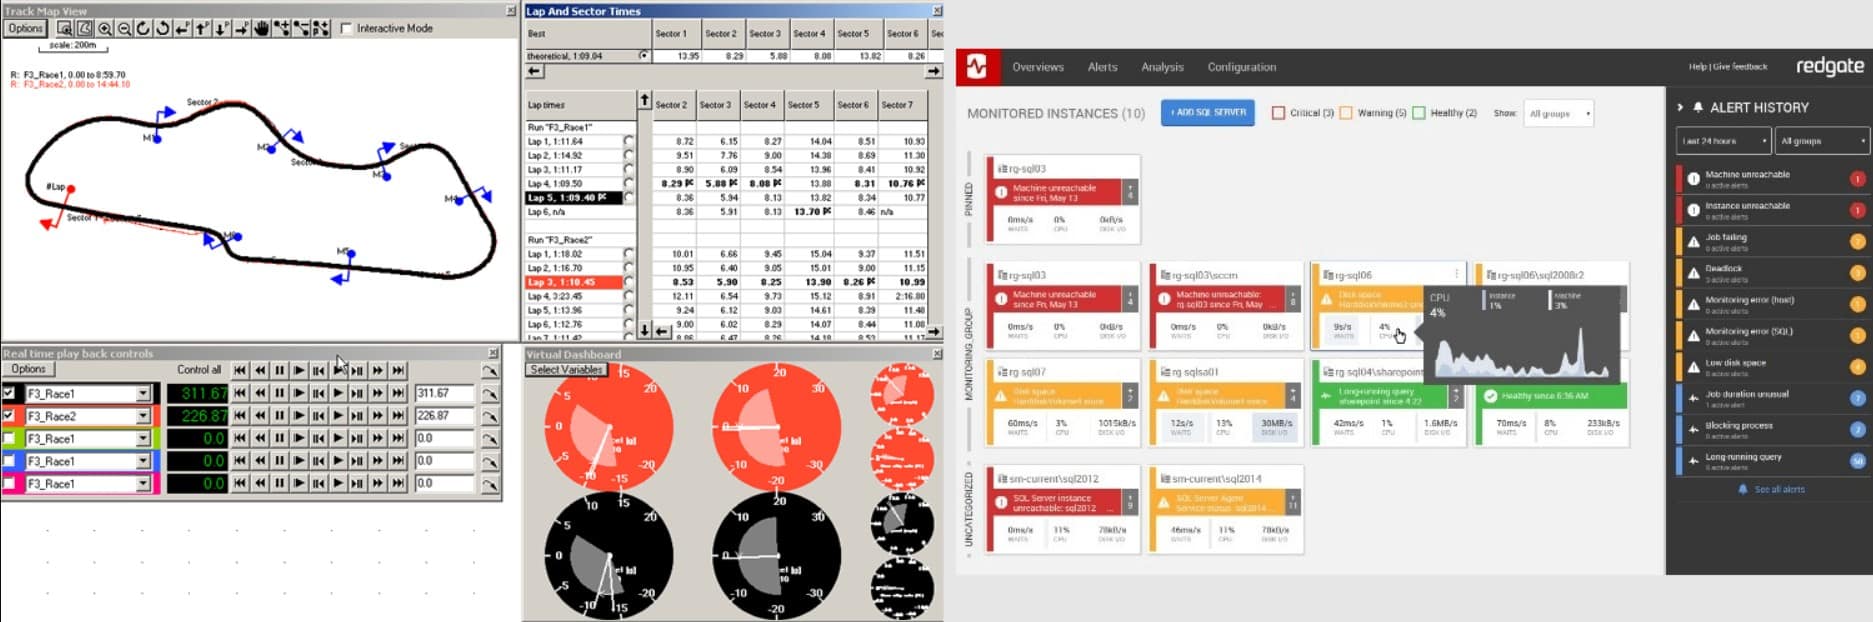
Task: Click the Alert History bell icon
Action: point(1698,107)
